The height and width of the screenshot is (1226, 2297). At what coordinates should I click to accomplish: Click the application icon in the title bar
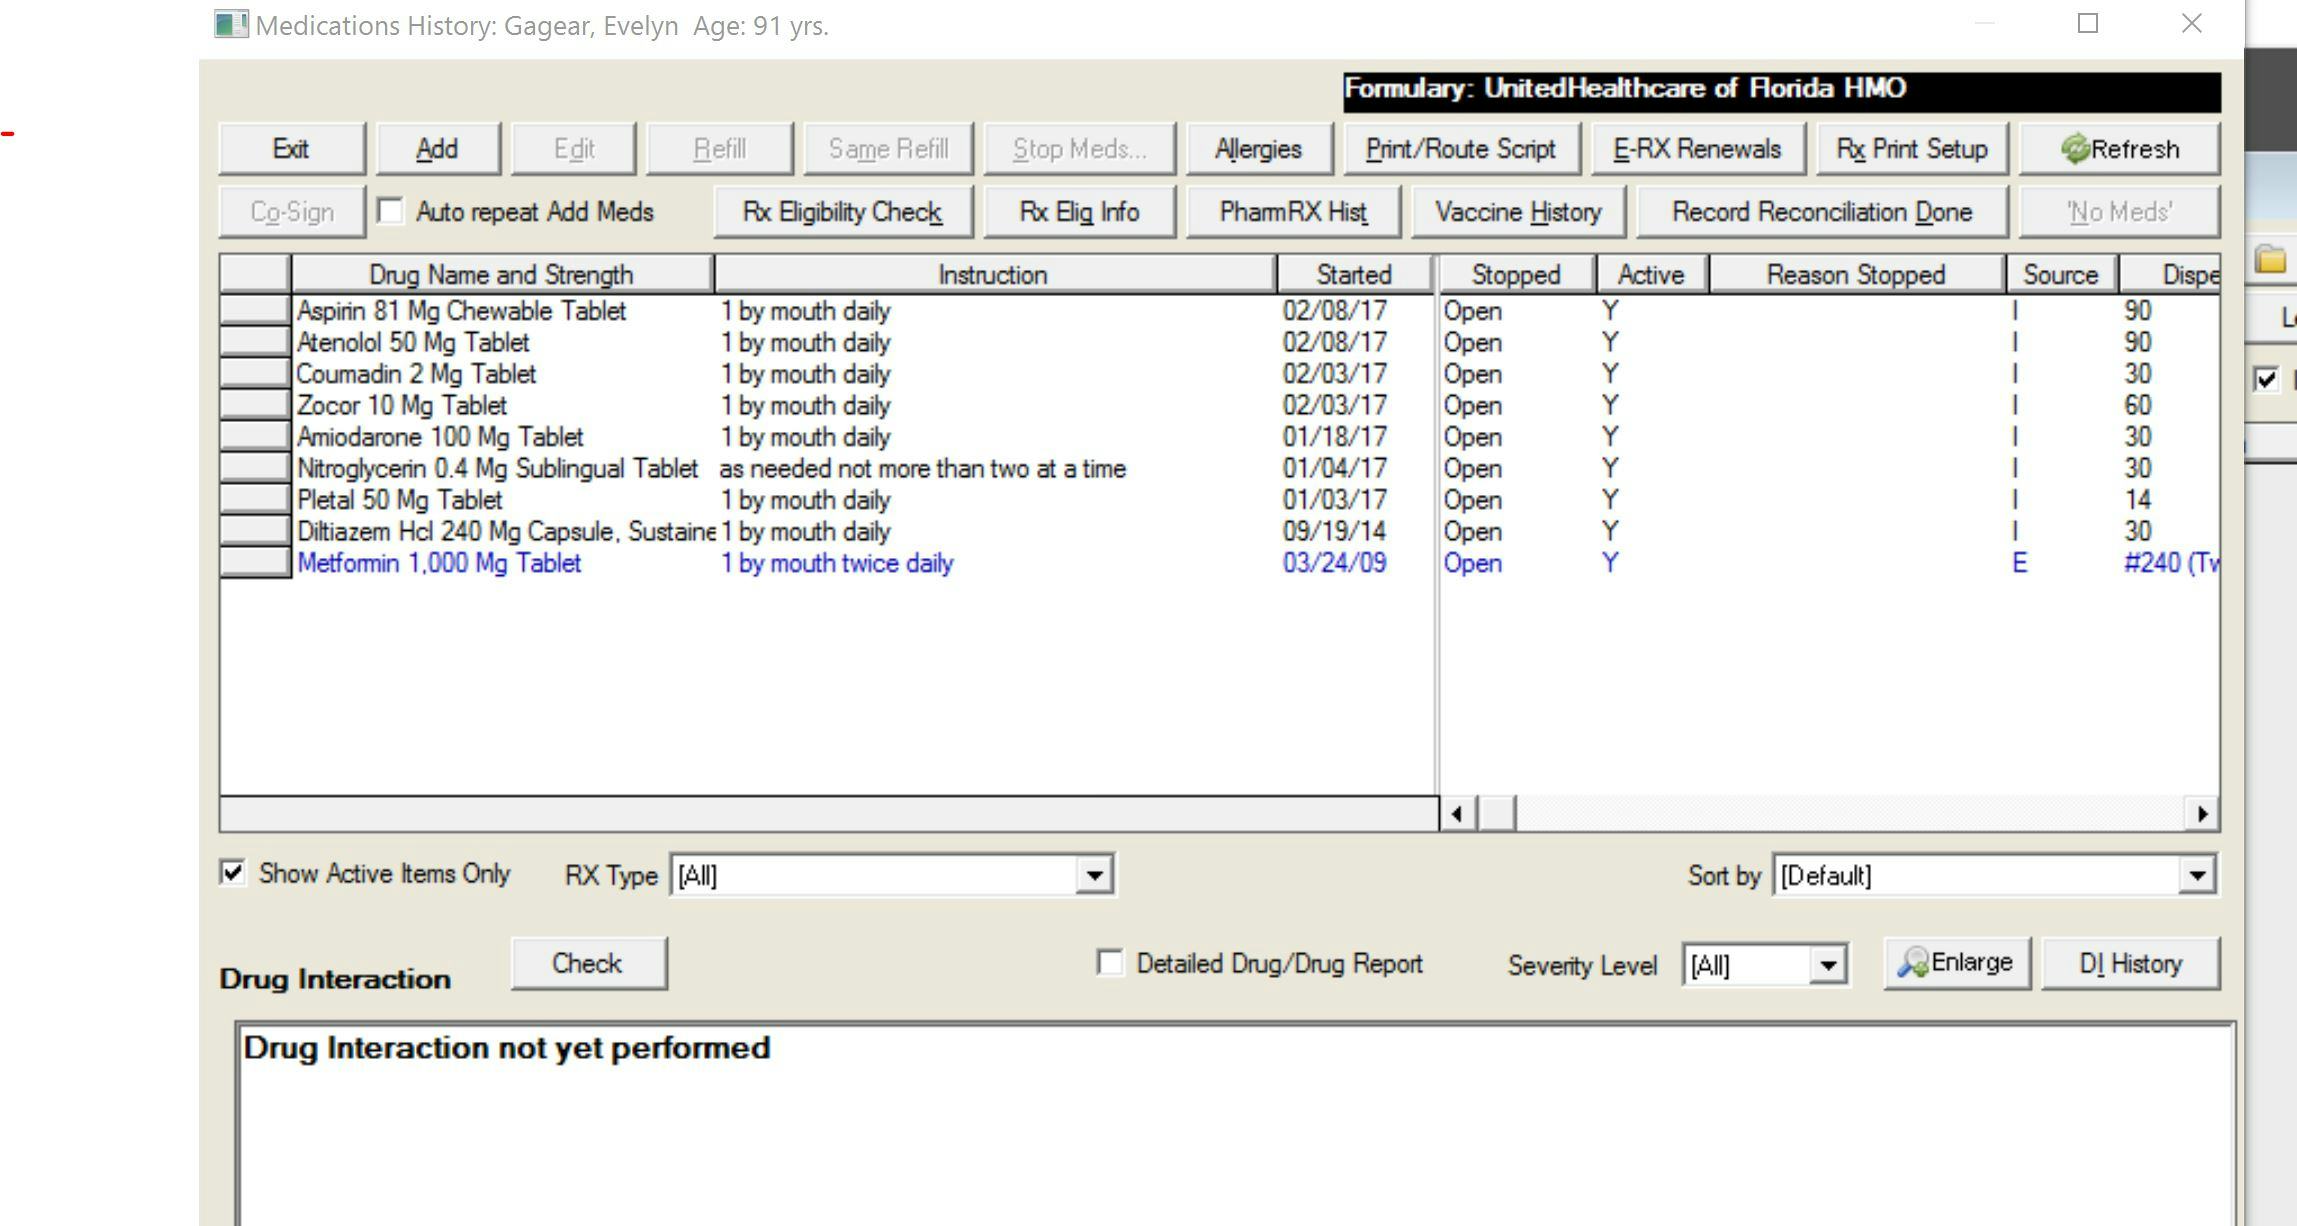pyautogui.click(x=231, y=23)
